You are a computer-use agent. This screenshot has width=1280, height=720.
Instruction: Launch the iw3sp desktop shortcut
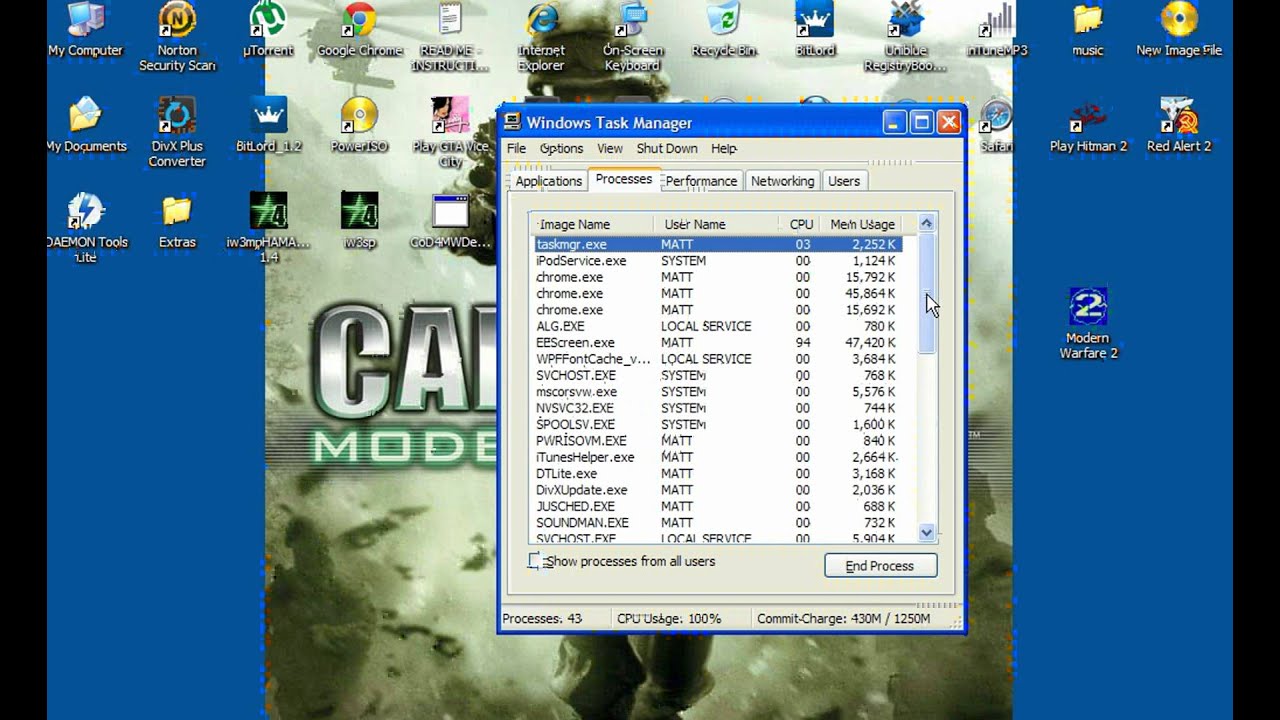(x=359, y=222)
